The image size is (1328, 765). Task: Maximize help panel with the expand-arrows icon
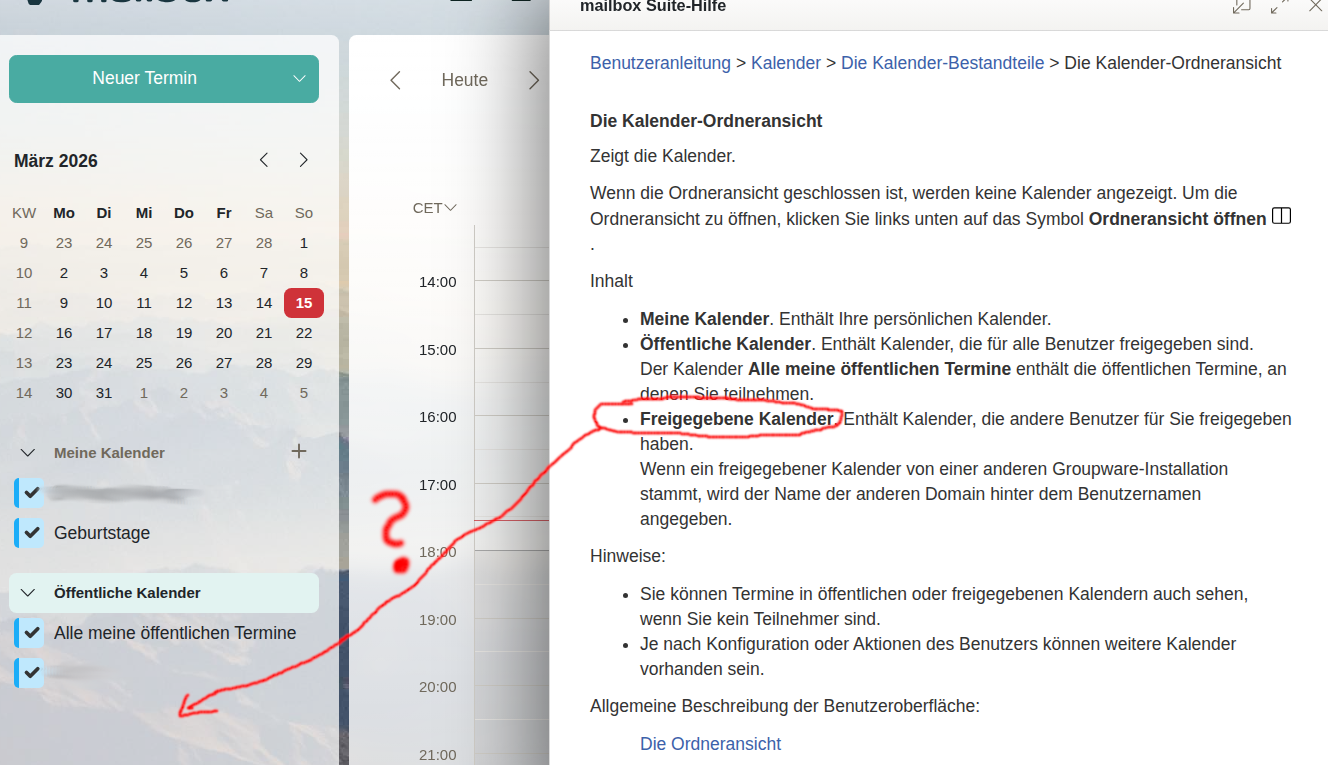1279,7
